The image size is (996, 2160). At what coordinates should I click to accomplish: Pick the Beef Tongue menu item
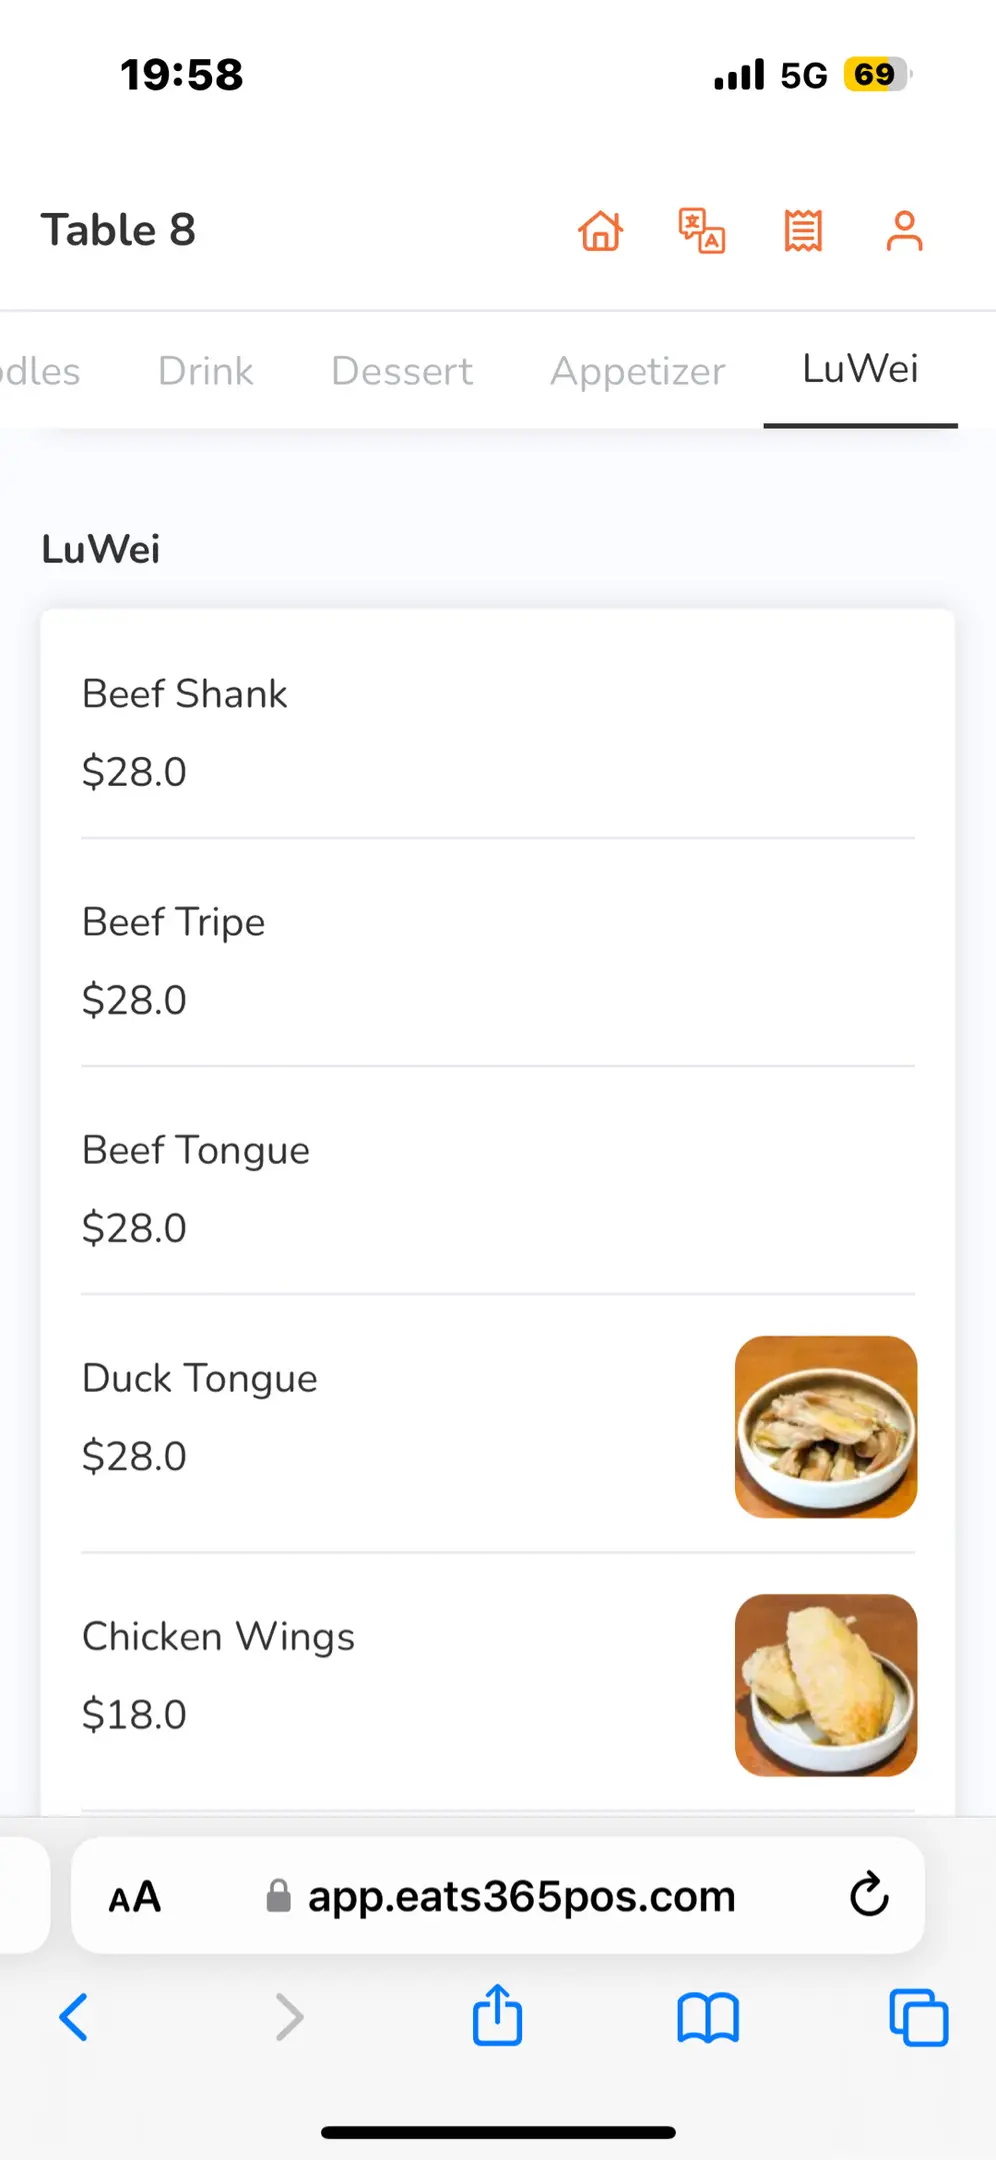coord(196,1150)
